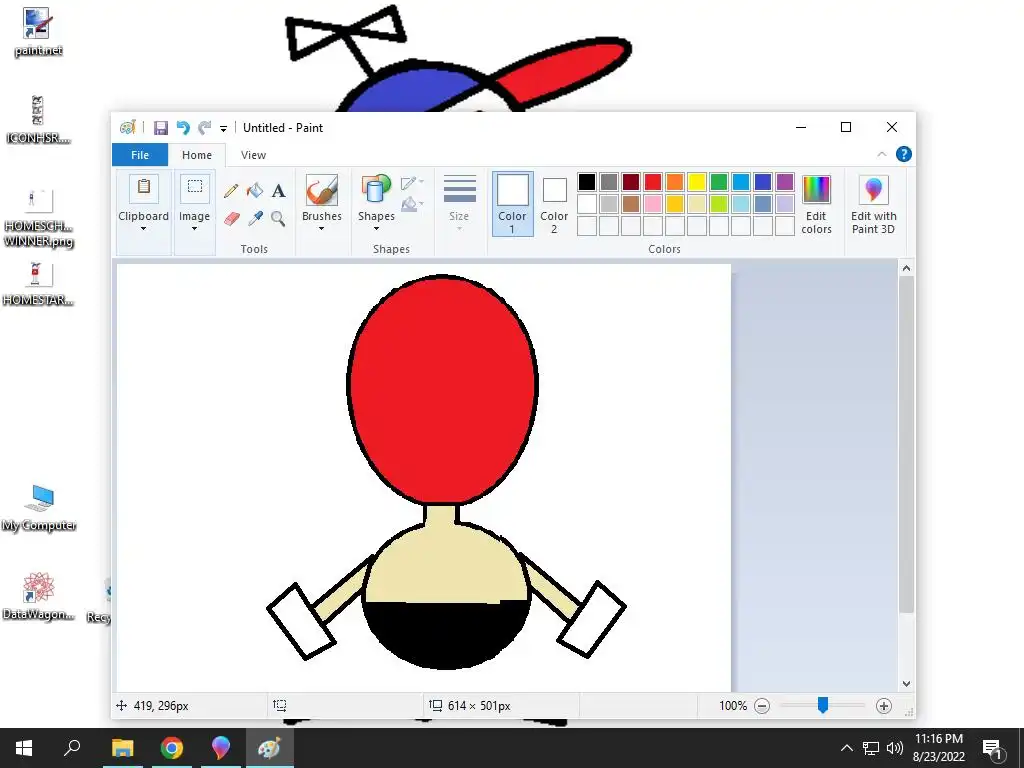Click the Redo arrow in title bar
The height and width of the screenshot is (768, 1024).
(205, 128)
